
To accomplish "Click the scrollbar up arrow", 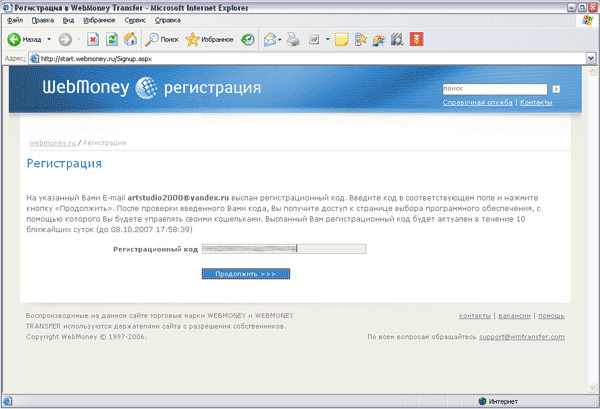I will click(x=592, y=71).
